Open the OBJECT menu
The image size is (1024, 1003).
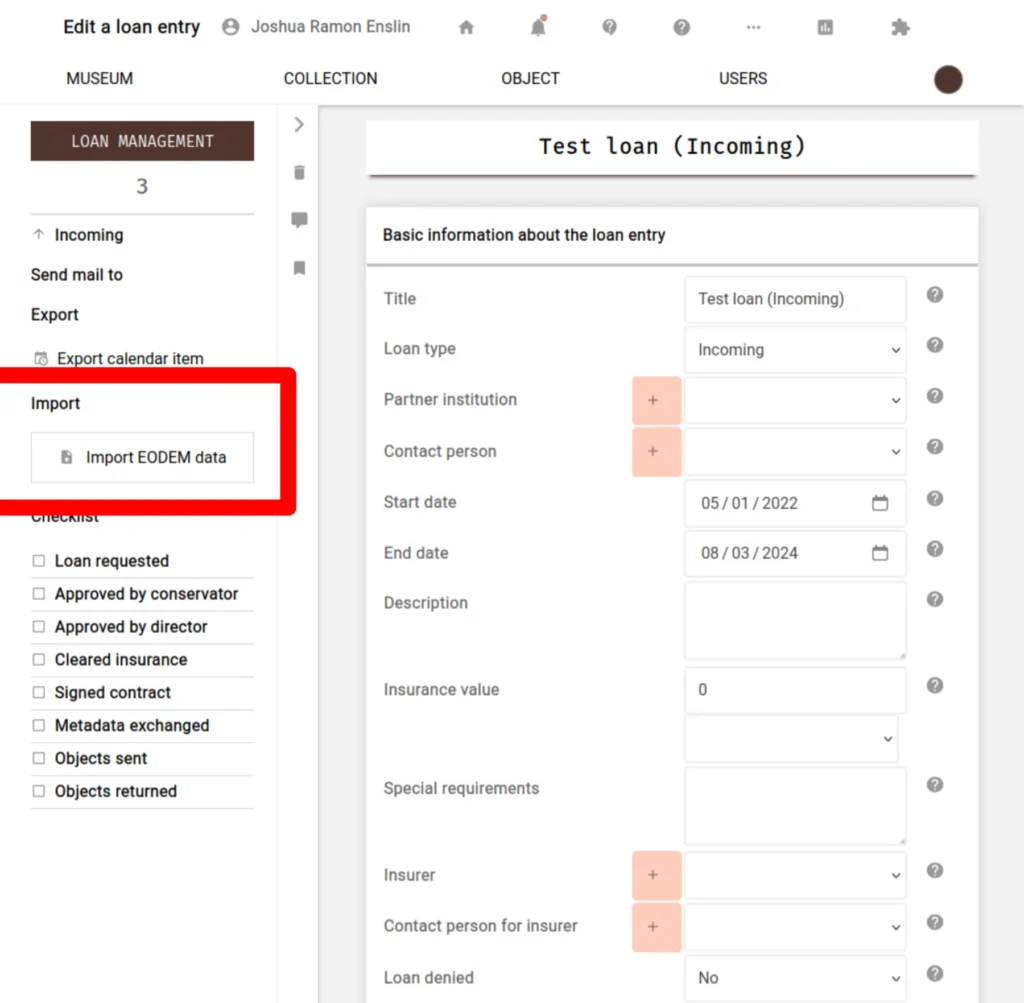point(530,78)
